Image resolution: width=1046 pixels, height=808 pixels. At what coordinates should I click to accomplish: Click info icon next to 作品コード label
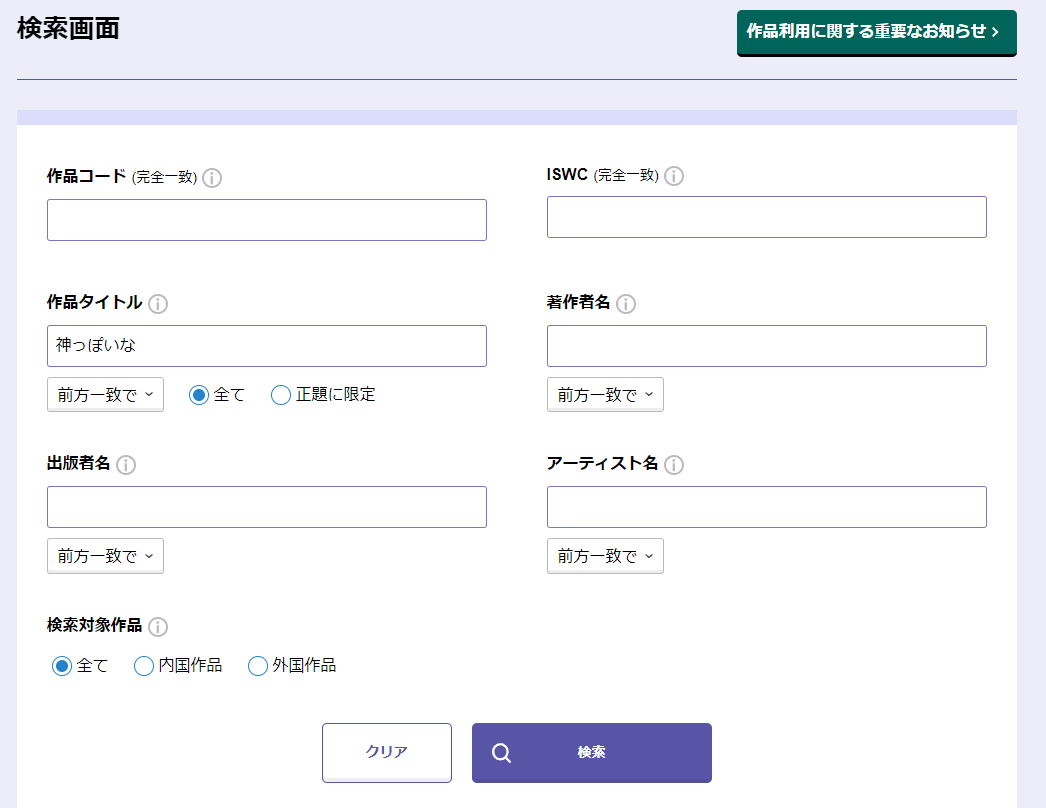coord(212,178)
